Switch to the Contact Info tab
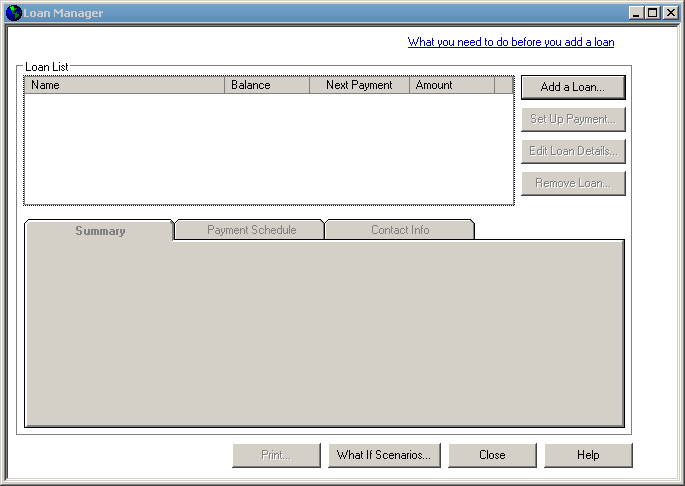This screenshot has width=685, height=486. tap(400, 229)
